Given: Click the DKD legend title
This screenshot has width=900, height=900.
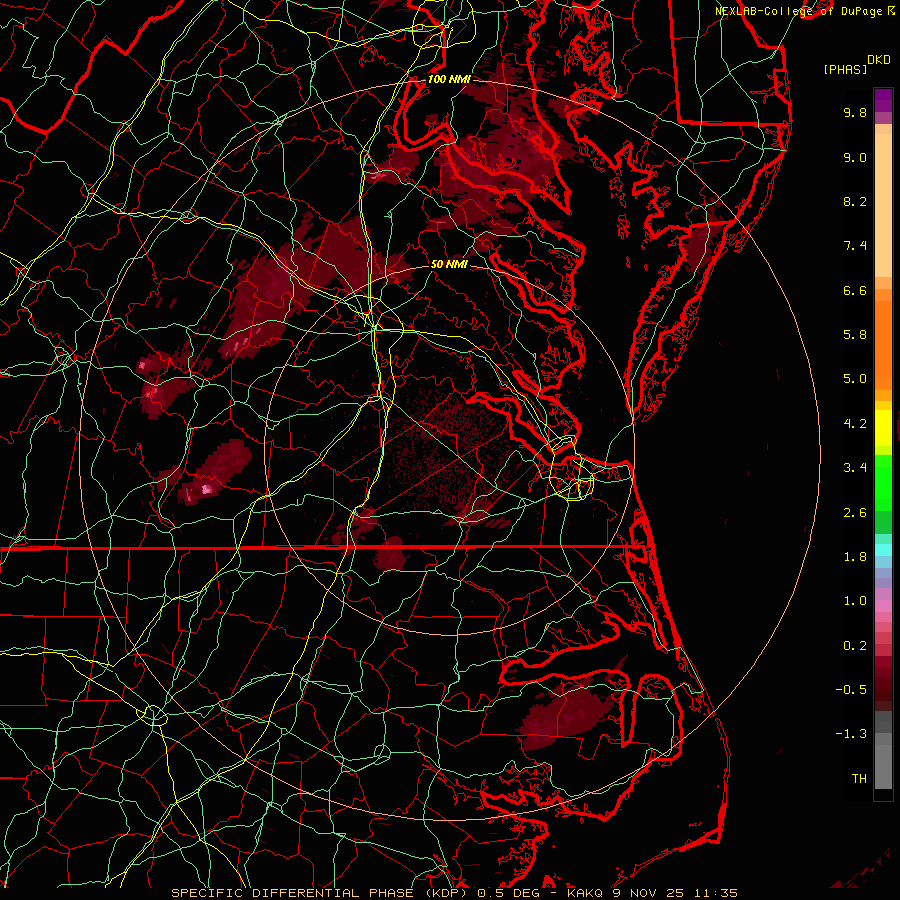Looking at the screenshot, I should (879, 60).
